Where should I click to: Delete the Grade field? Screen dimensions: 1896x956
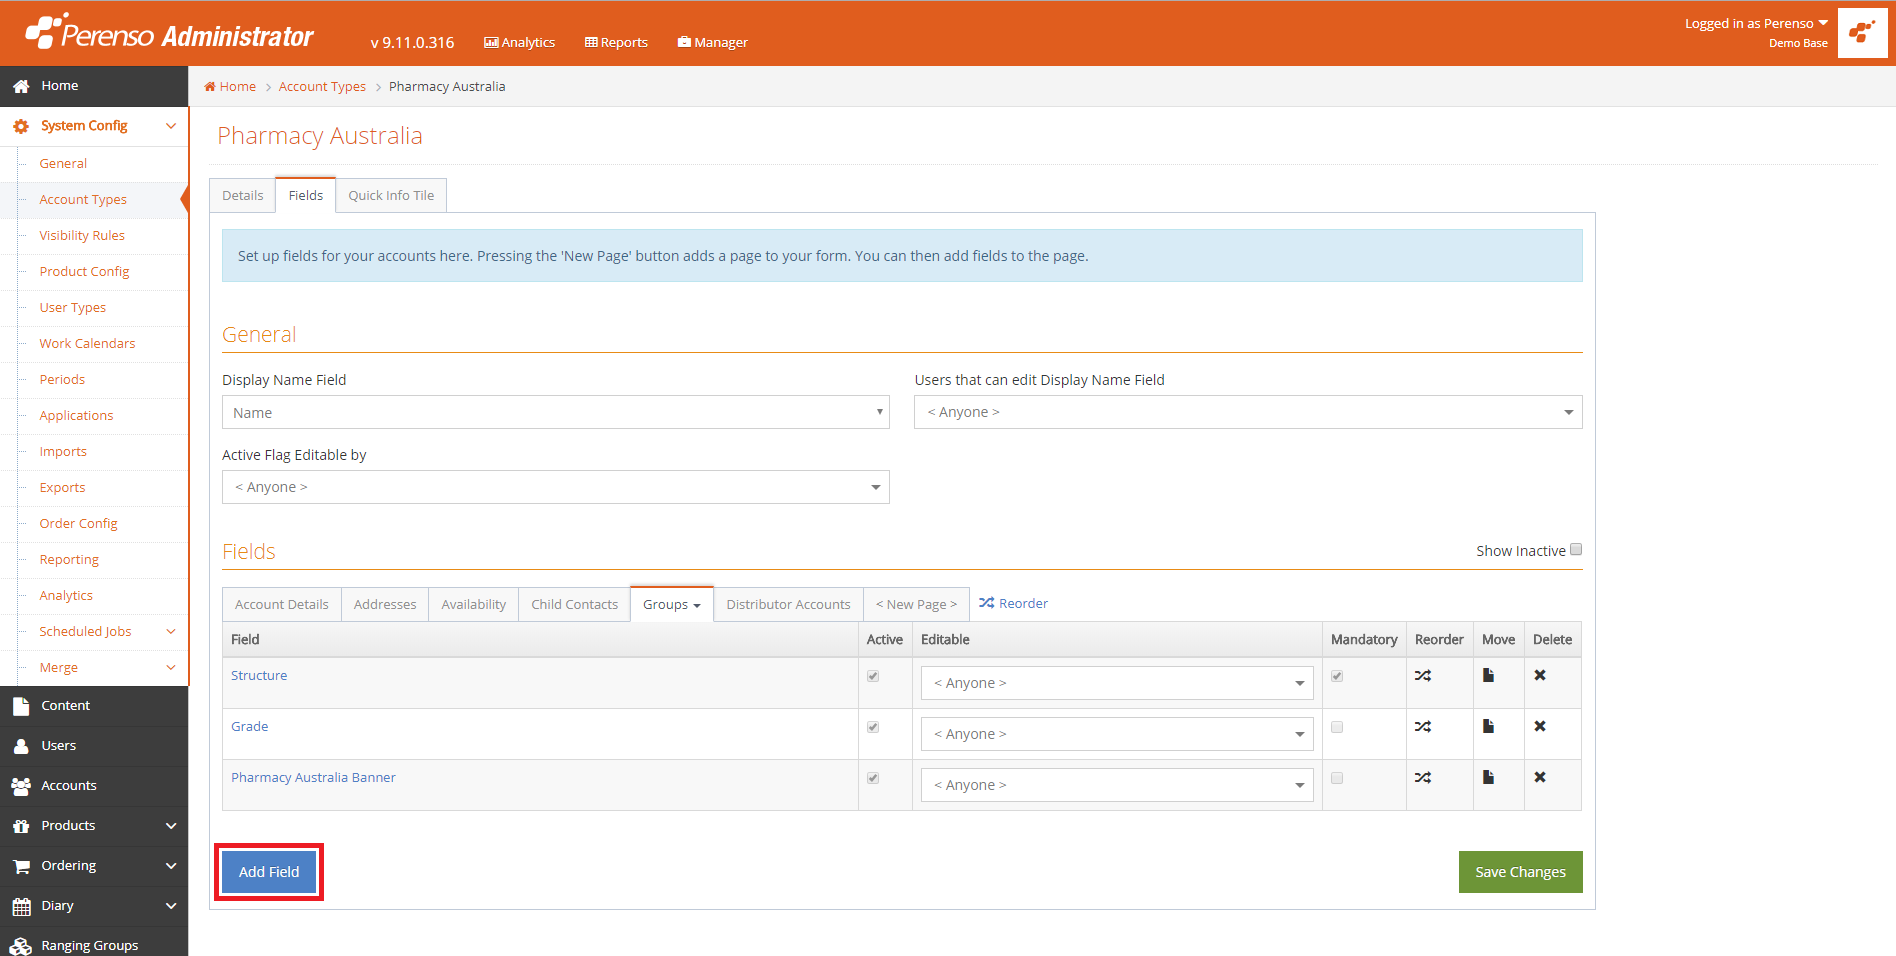click(x=1540, y=727)
